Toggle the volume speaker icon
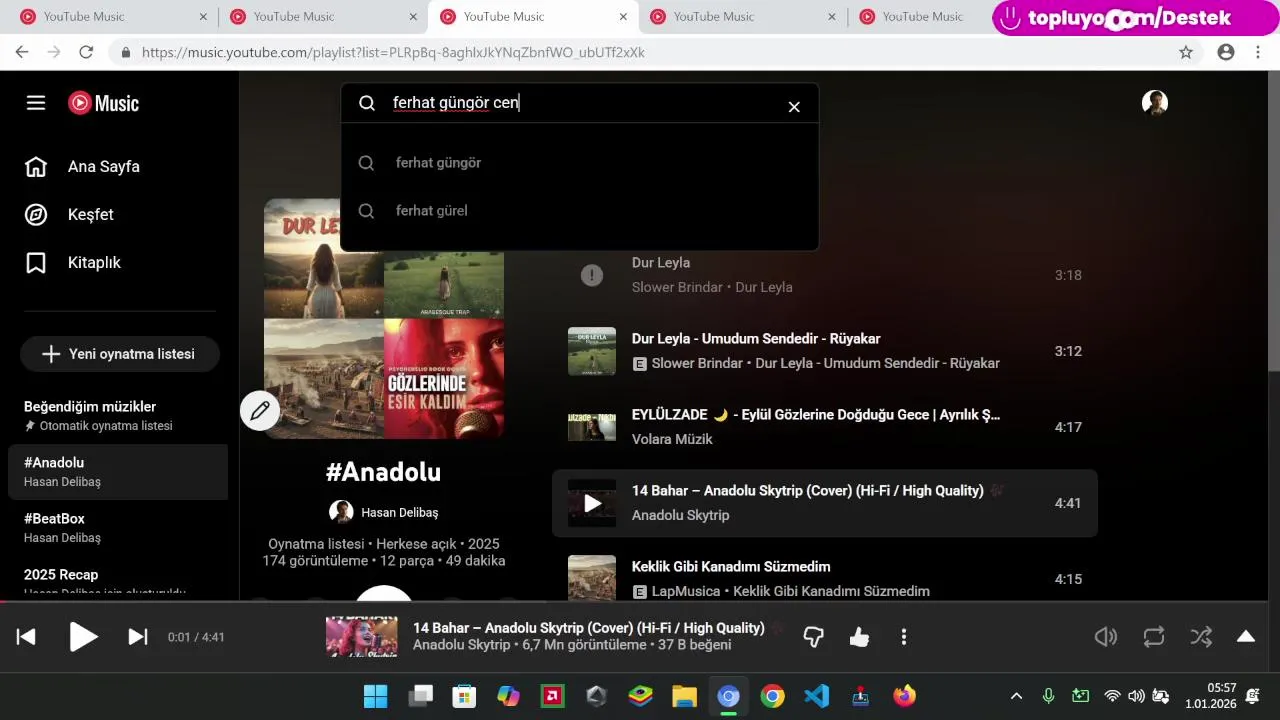This screenshot has width=1280, height=720. [x=1106, y=637]
